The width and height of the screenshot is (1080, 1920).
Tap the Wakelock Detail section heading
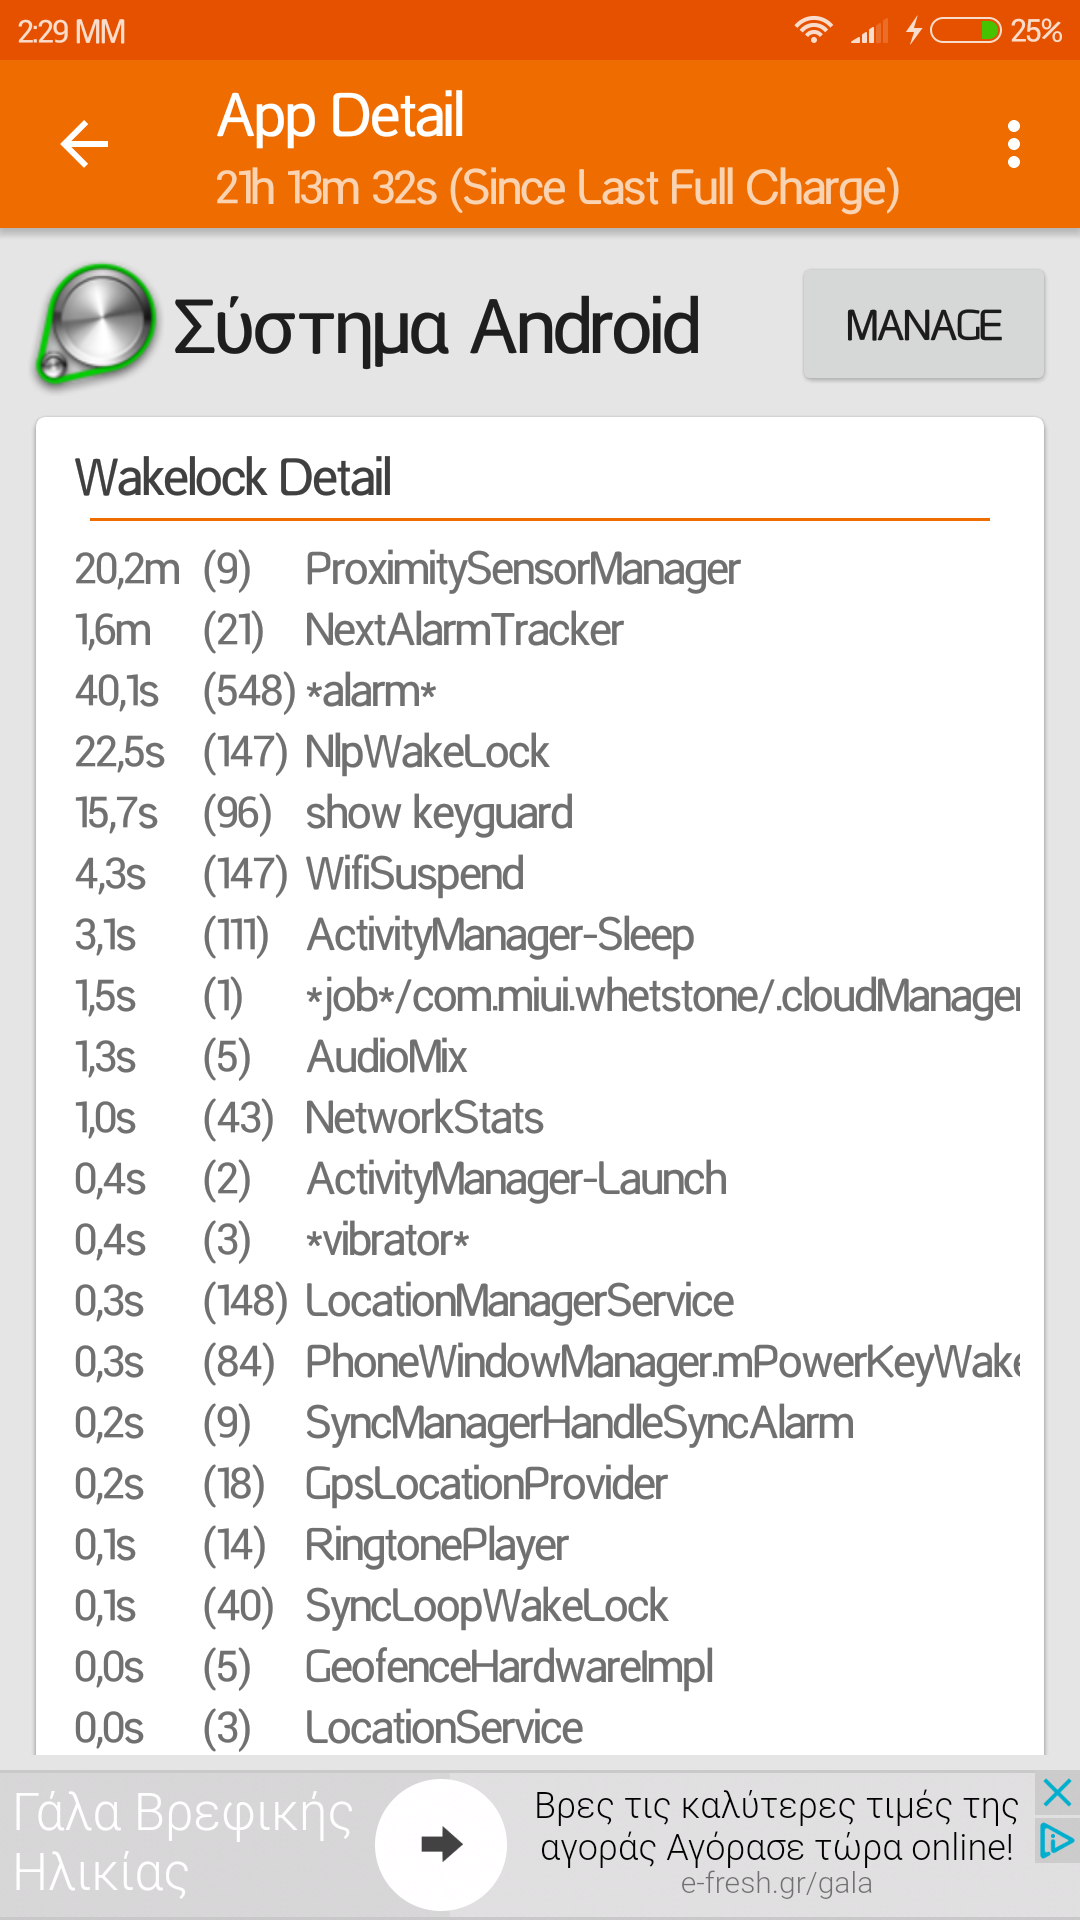pyautogui.click(x=233, y=478)
